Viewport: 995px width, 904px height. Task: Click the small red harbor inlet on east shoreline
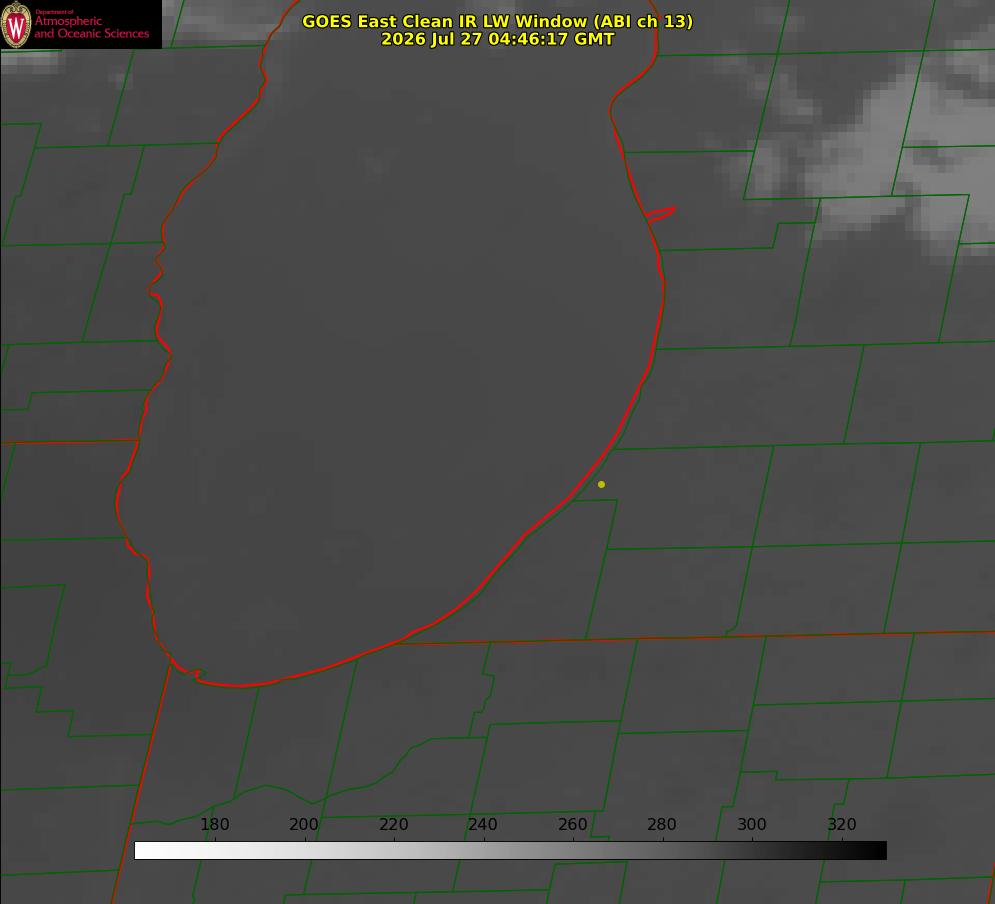pyautogui.click(x=660, y=214)
